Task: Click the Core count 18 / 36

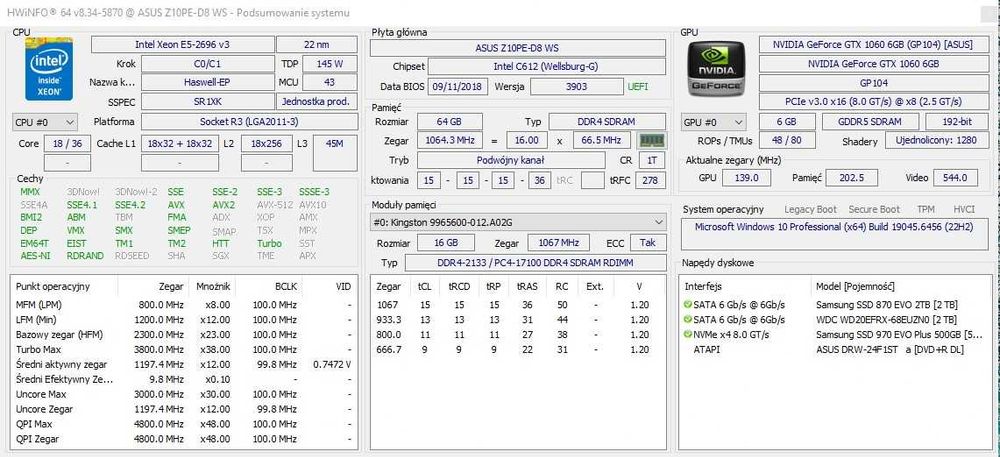Action: point(68,143)
